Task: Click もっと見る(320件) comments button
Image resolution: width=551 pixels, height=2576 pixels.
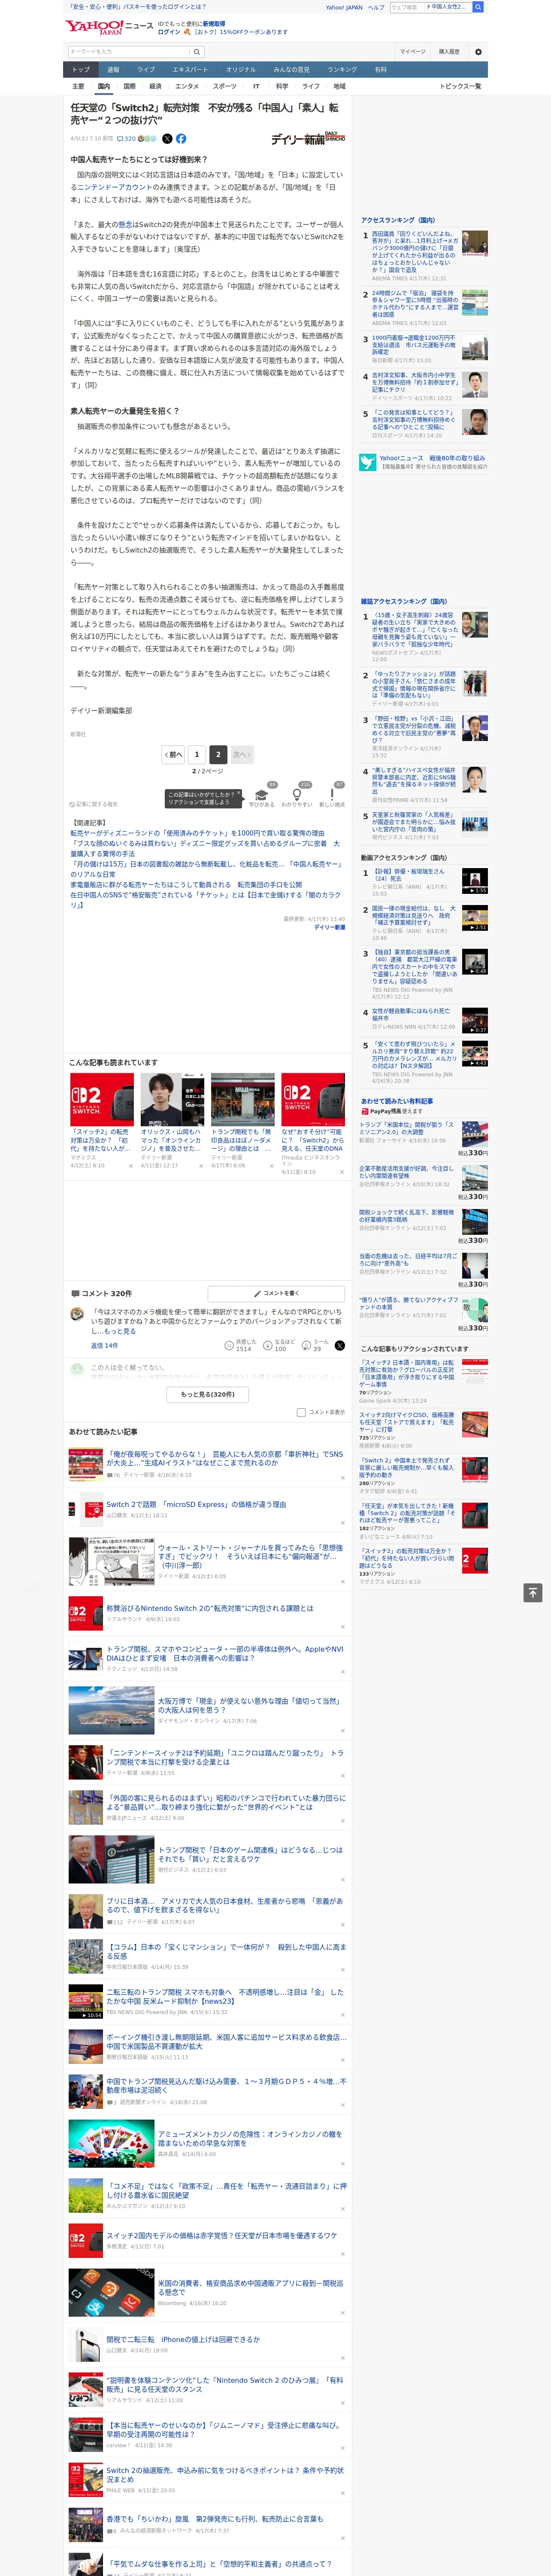Action: (208, 1394)
